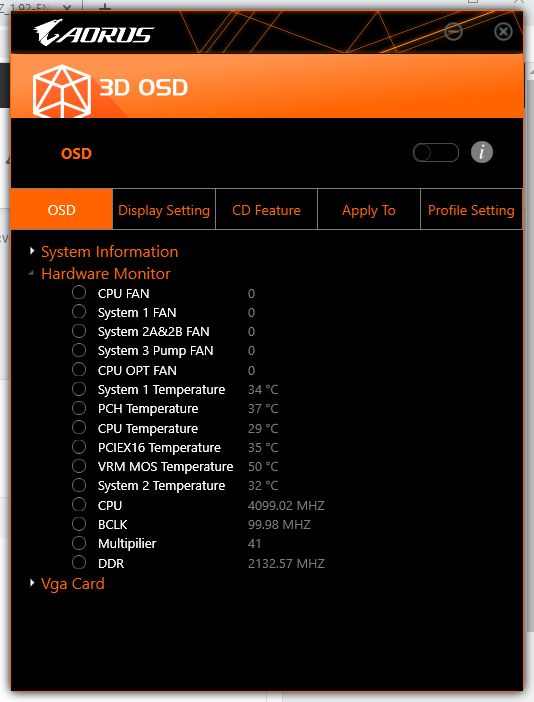Click the 3D OSD cube logo
The image size is (534, 702).
62,91
